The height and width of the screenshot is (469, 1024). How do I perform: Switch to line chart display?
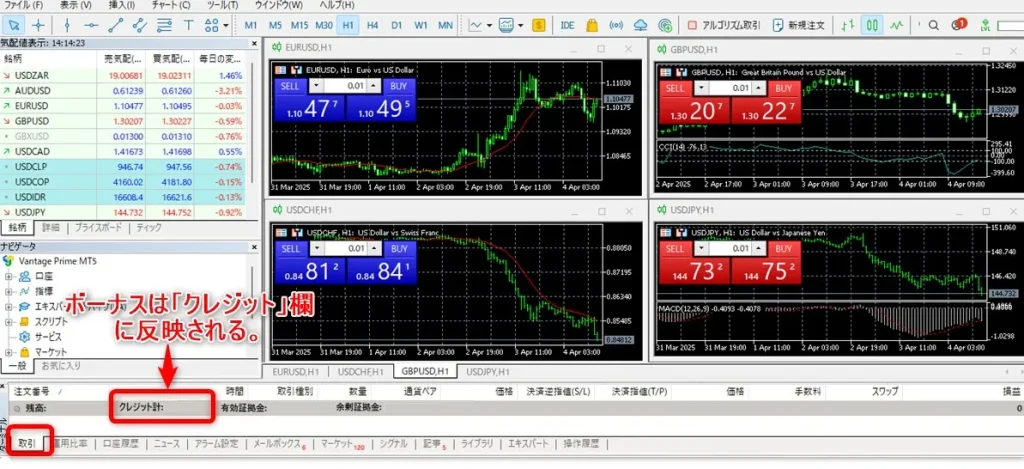point(897,25)
